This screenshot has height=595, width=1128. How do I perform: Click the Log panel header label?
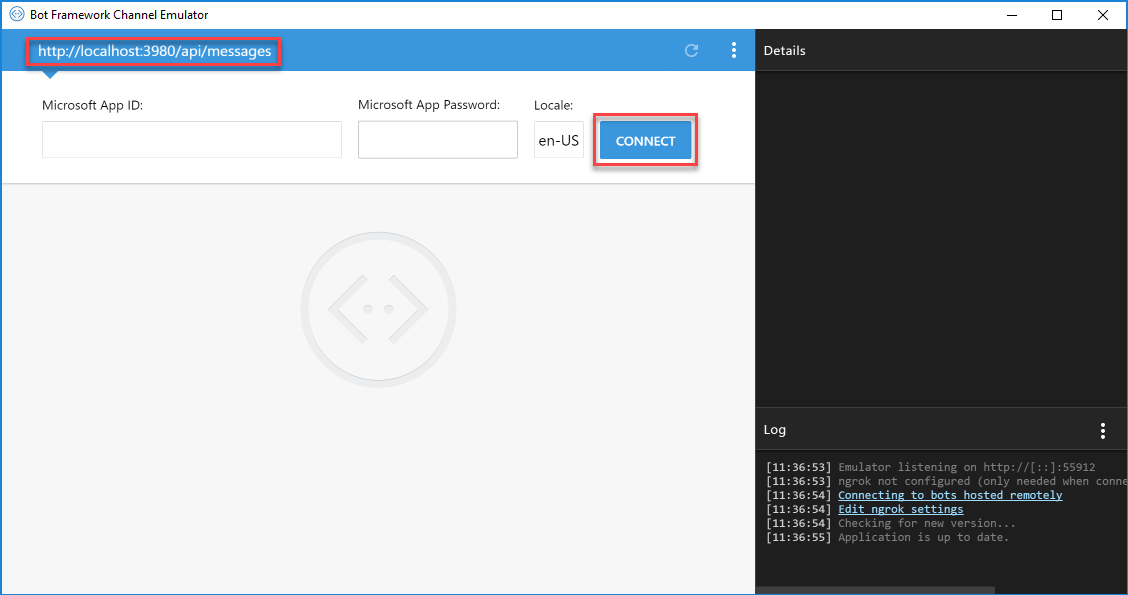774,430
